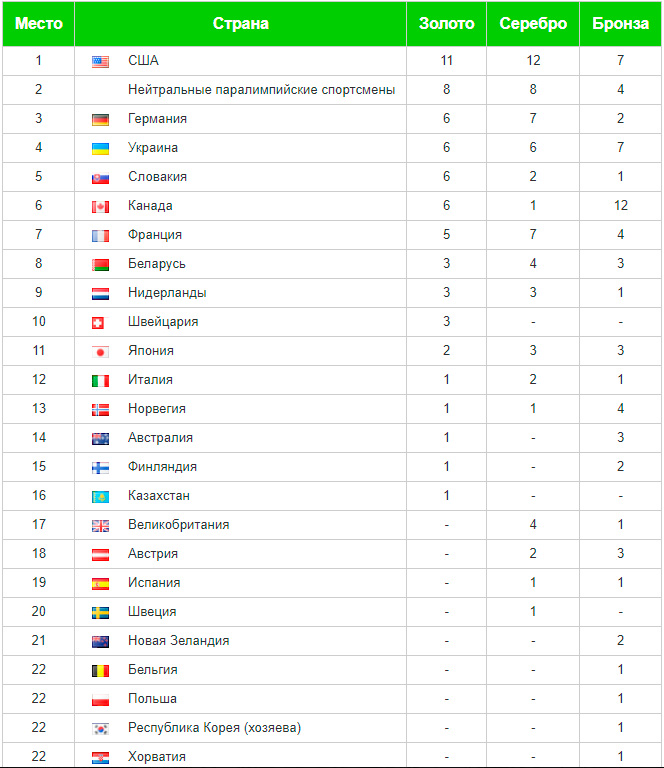Click the Canada flag icon

pyautogui.click(x=100, y=207)
